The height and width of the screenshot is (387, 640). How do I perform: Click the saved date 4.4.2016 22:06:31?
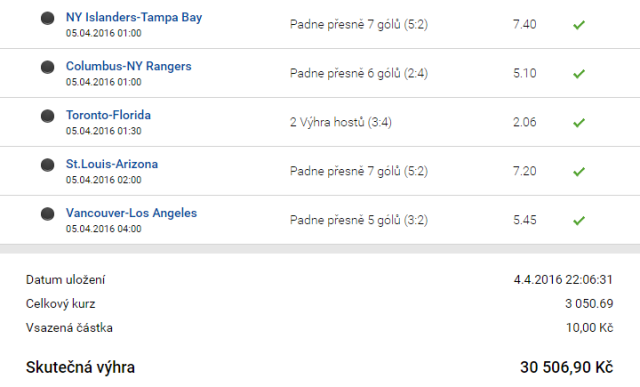click(x=563, y=280)
